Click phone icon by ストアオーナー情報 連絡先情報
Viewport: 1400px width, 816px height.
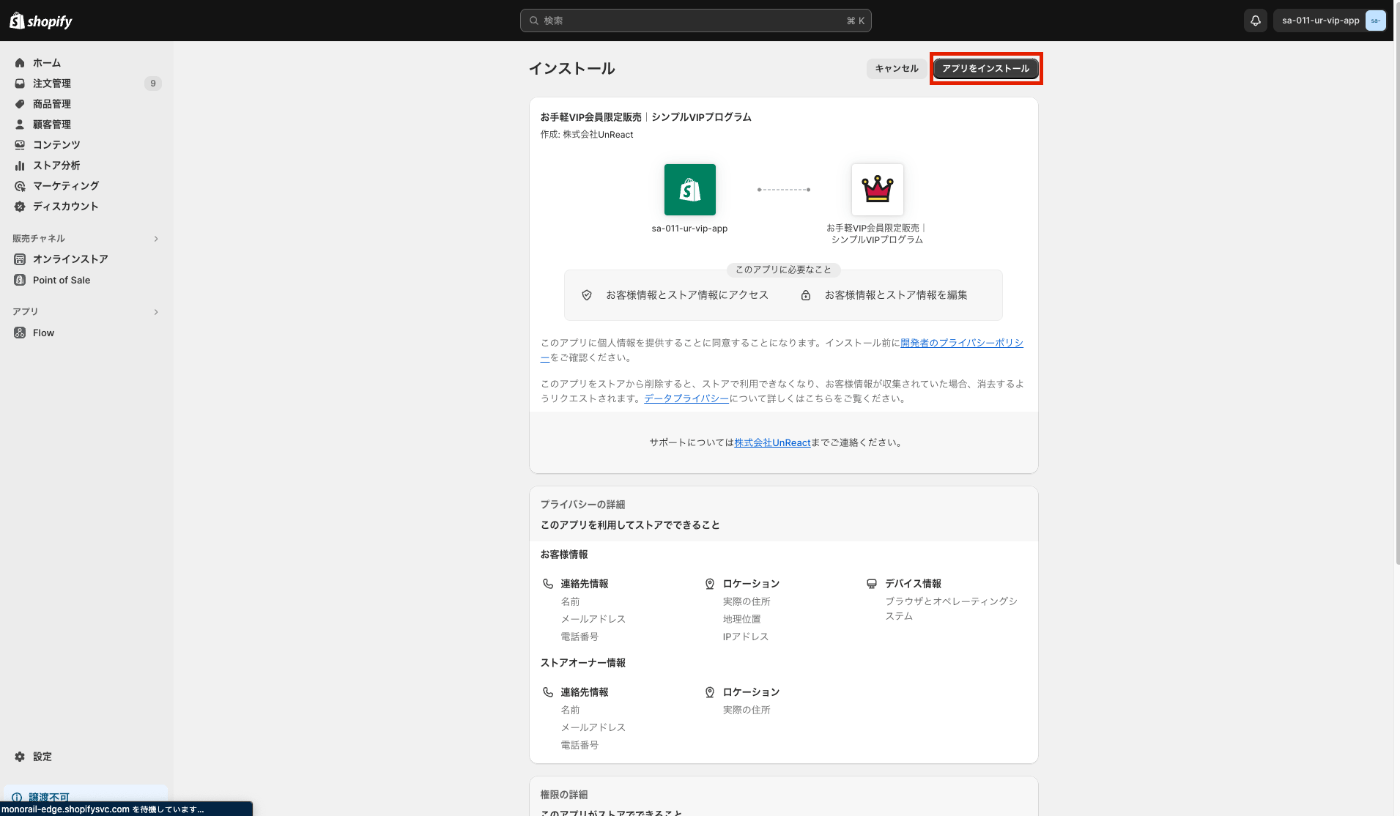(x=548, y=692)
